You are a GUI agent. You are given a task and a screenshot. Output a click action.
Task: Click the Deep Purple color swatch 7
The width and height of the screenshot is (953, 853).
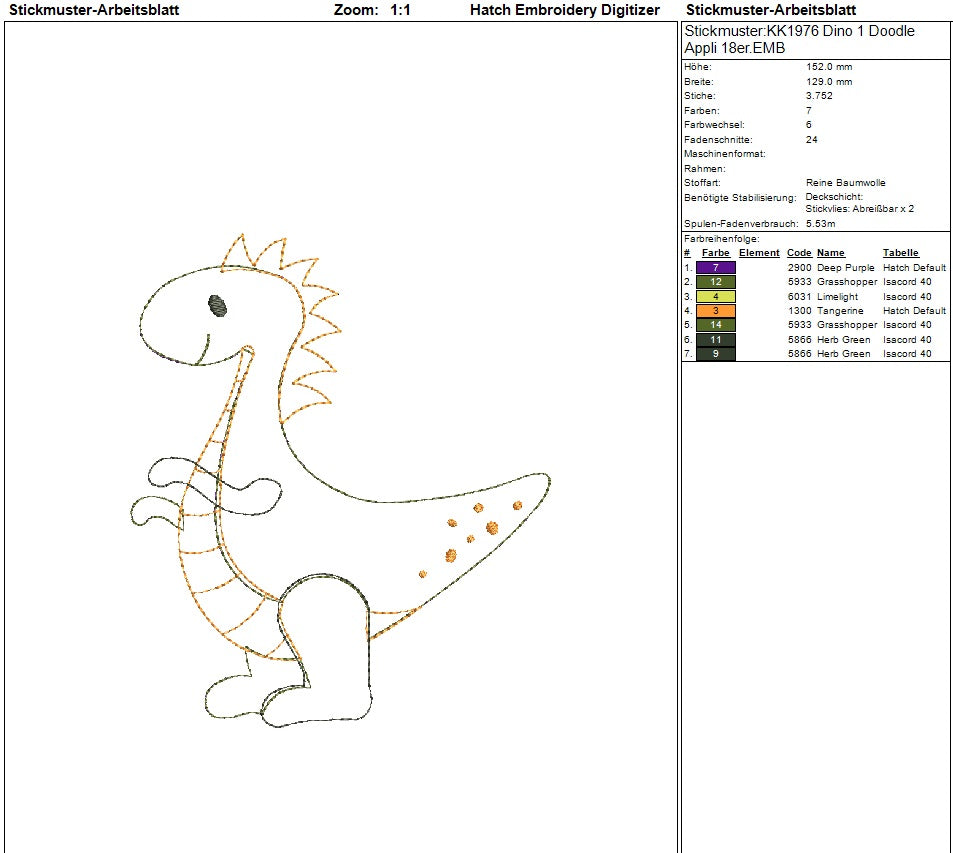click(x=715, y=268)
